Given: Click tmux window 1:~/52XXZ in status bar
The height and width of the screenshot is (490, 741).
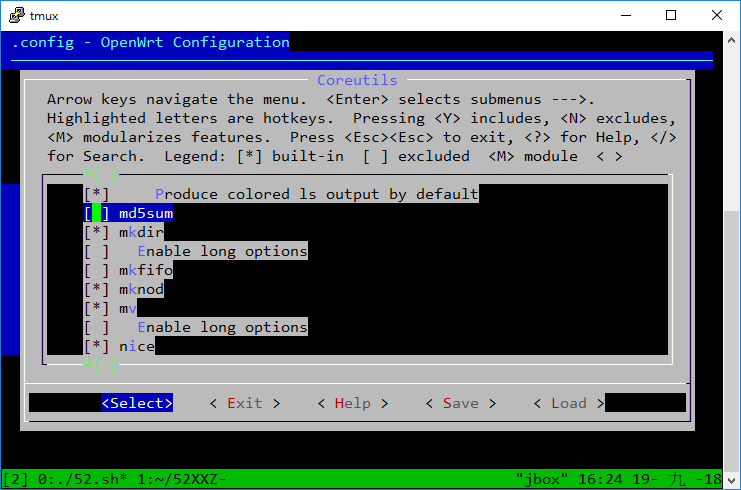Looking at the screenshot, I should [x=181, y=479].
